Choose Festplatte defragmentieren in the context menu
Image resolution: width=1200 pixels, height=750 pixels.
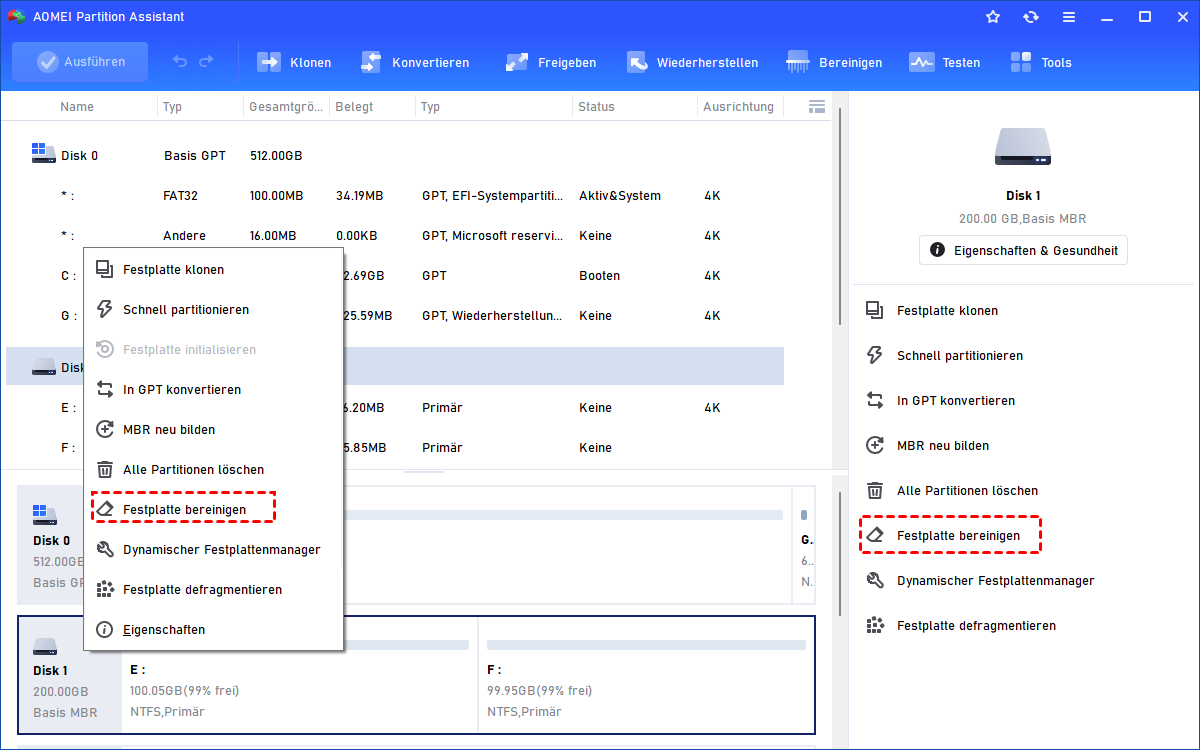pos(214,590)
